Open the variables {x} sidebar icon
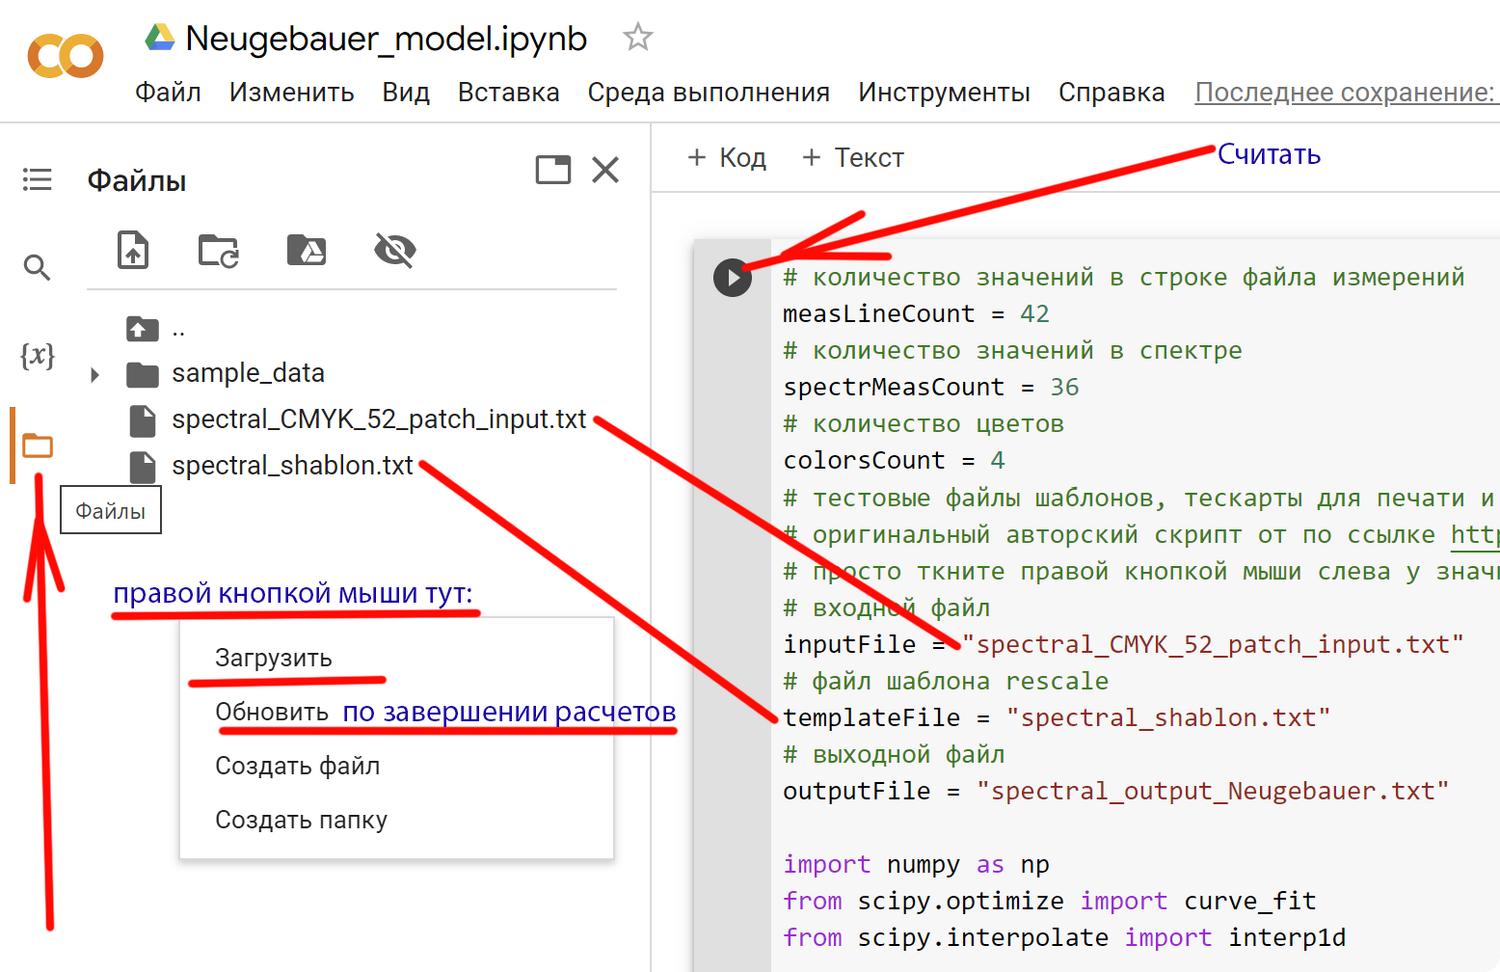This screenshot has height=972, width=1500. click(x=37, y=355)
